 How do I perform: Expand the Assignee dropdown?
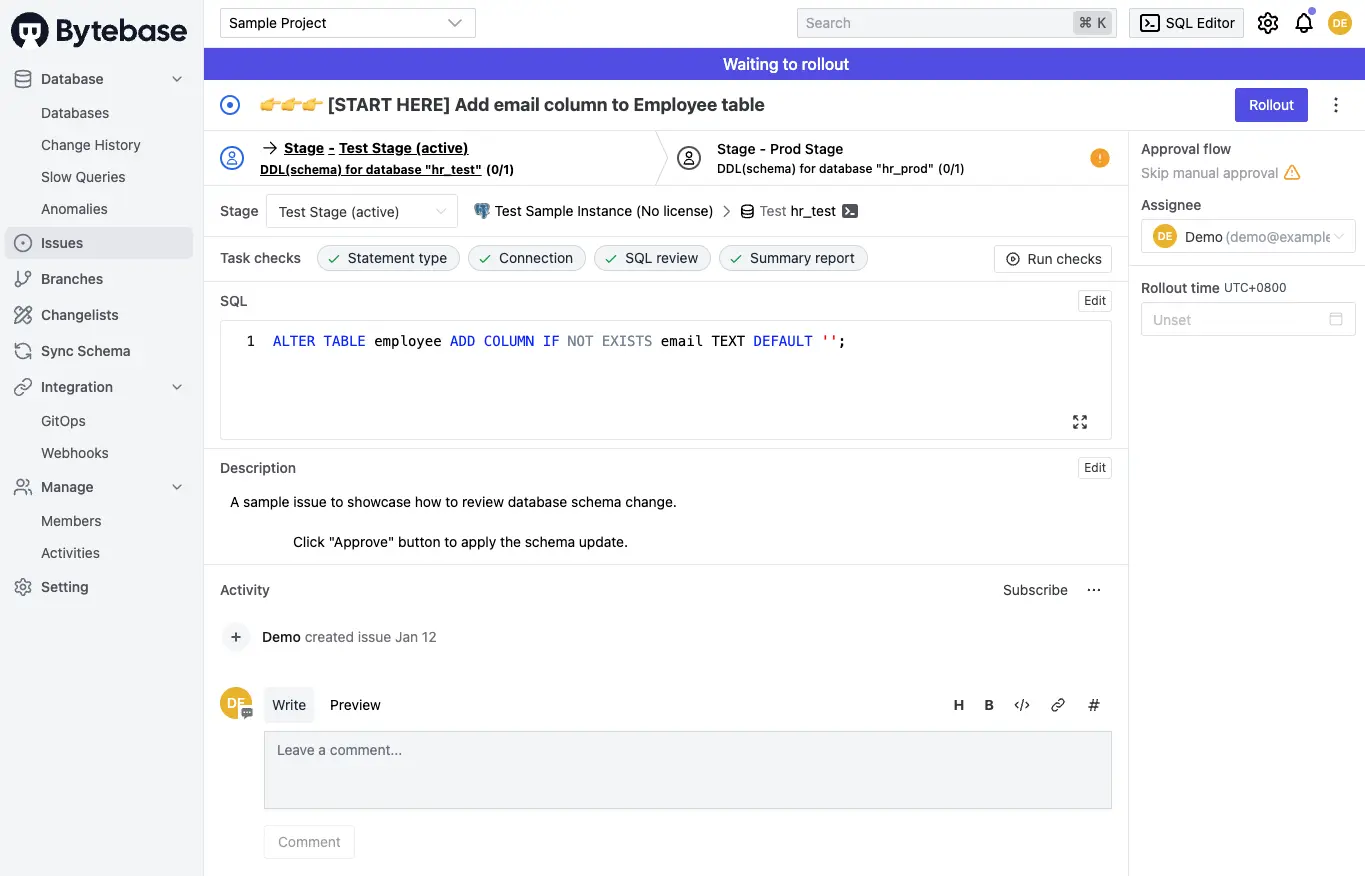coord(1248,237)
